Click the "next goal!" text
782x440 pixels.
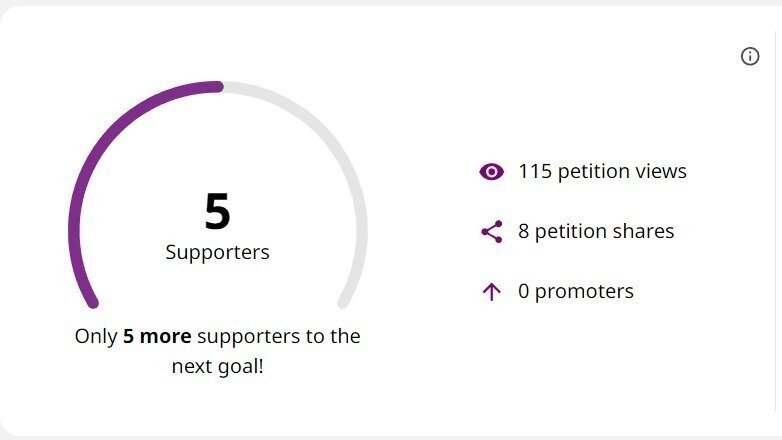click(x=217, y=366)
